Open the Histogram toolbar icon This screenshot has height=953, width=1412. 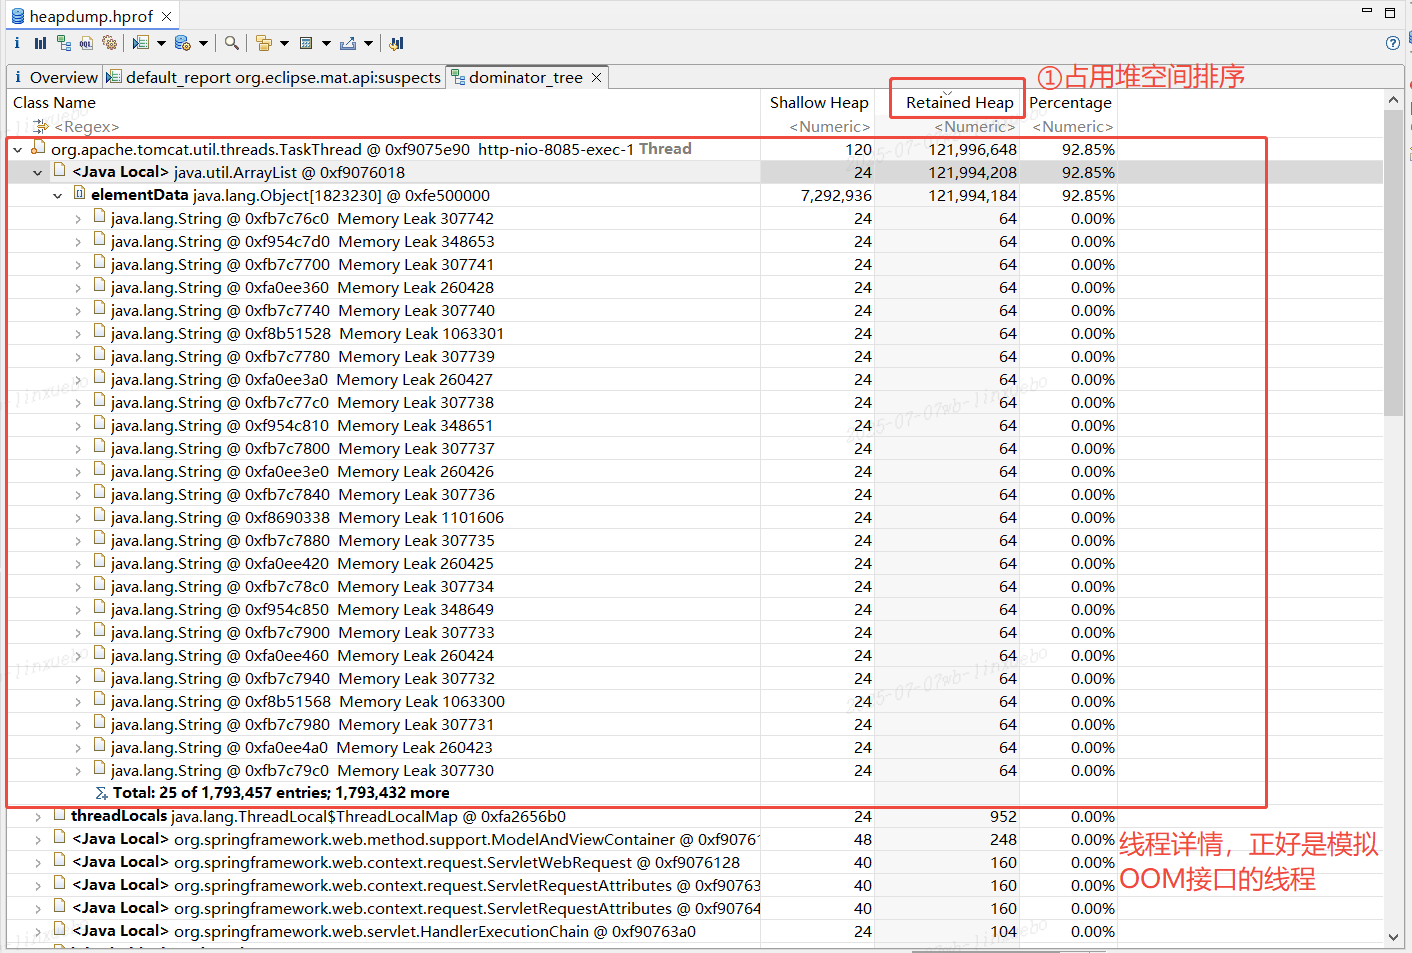click(40, 43)
